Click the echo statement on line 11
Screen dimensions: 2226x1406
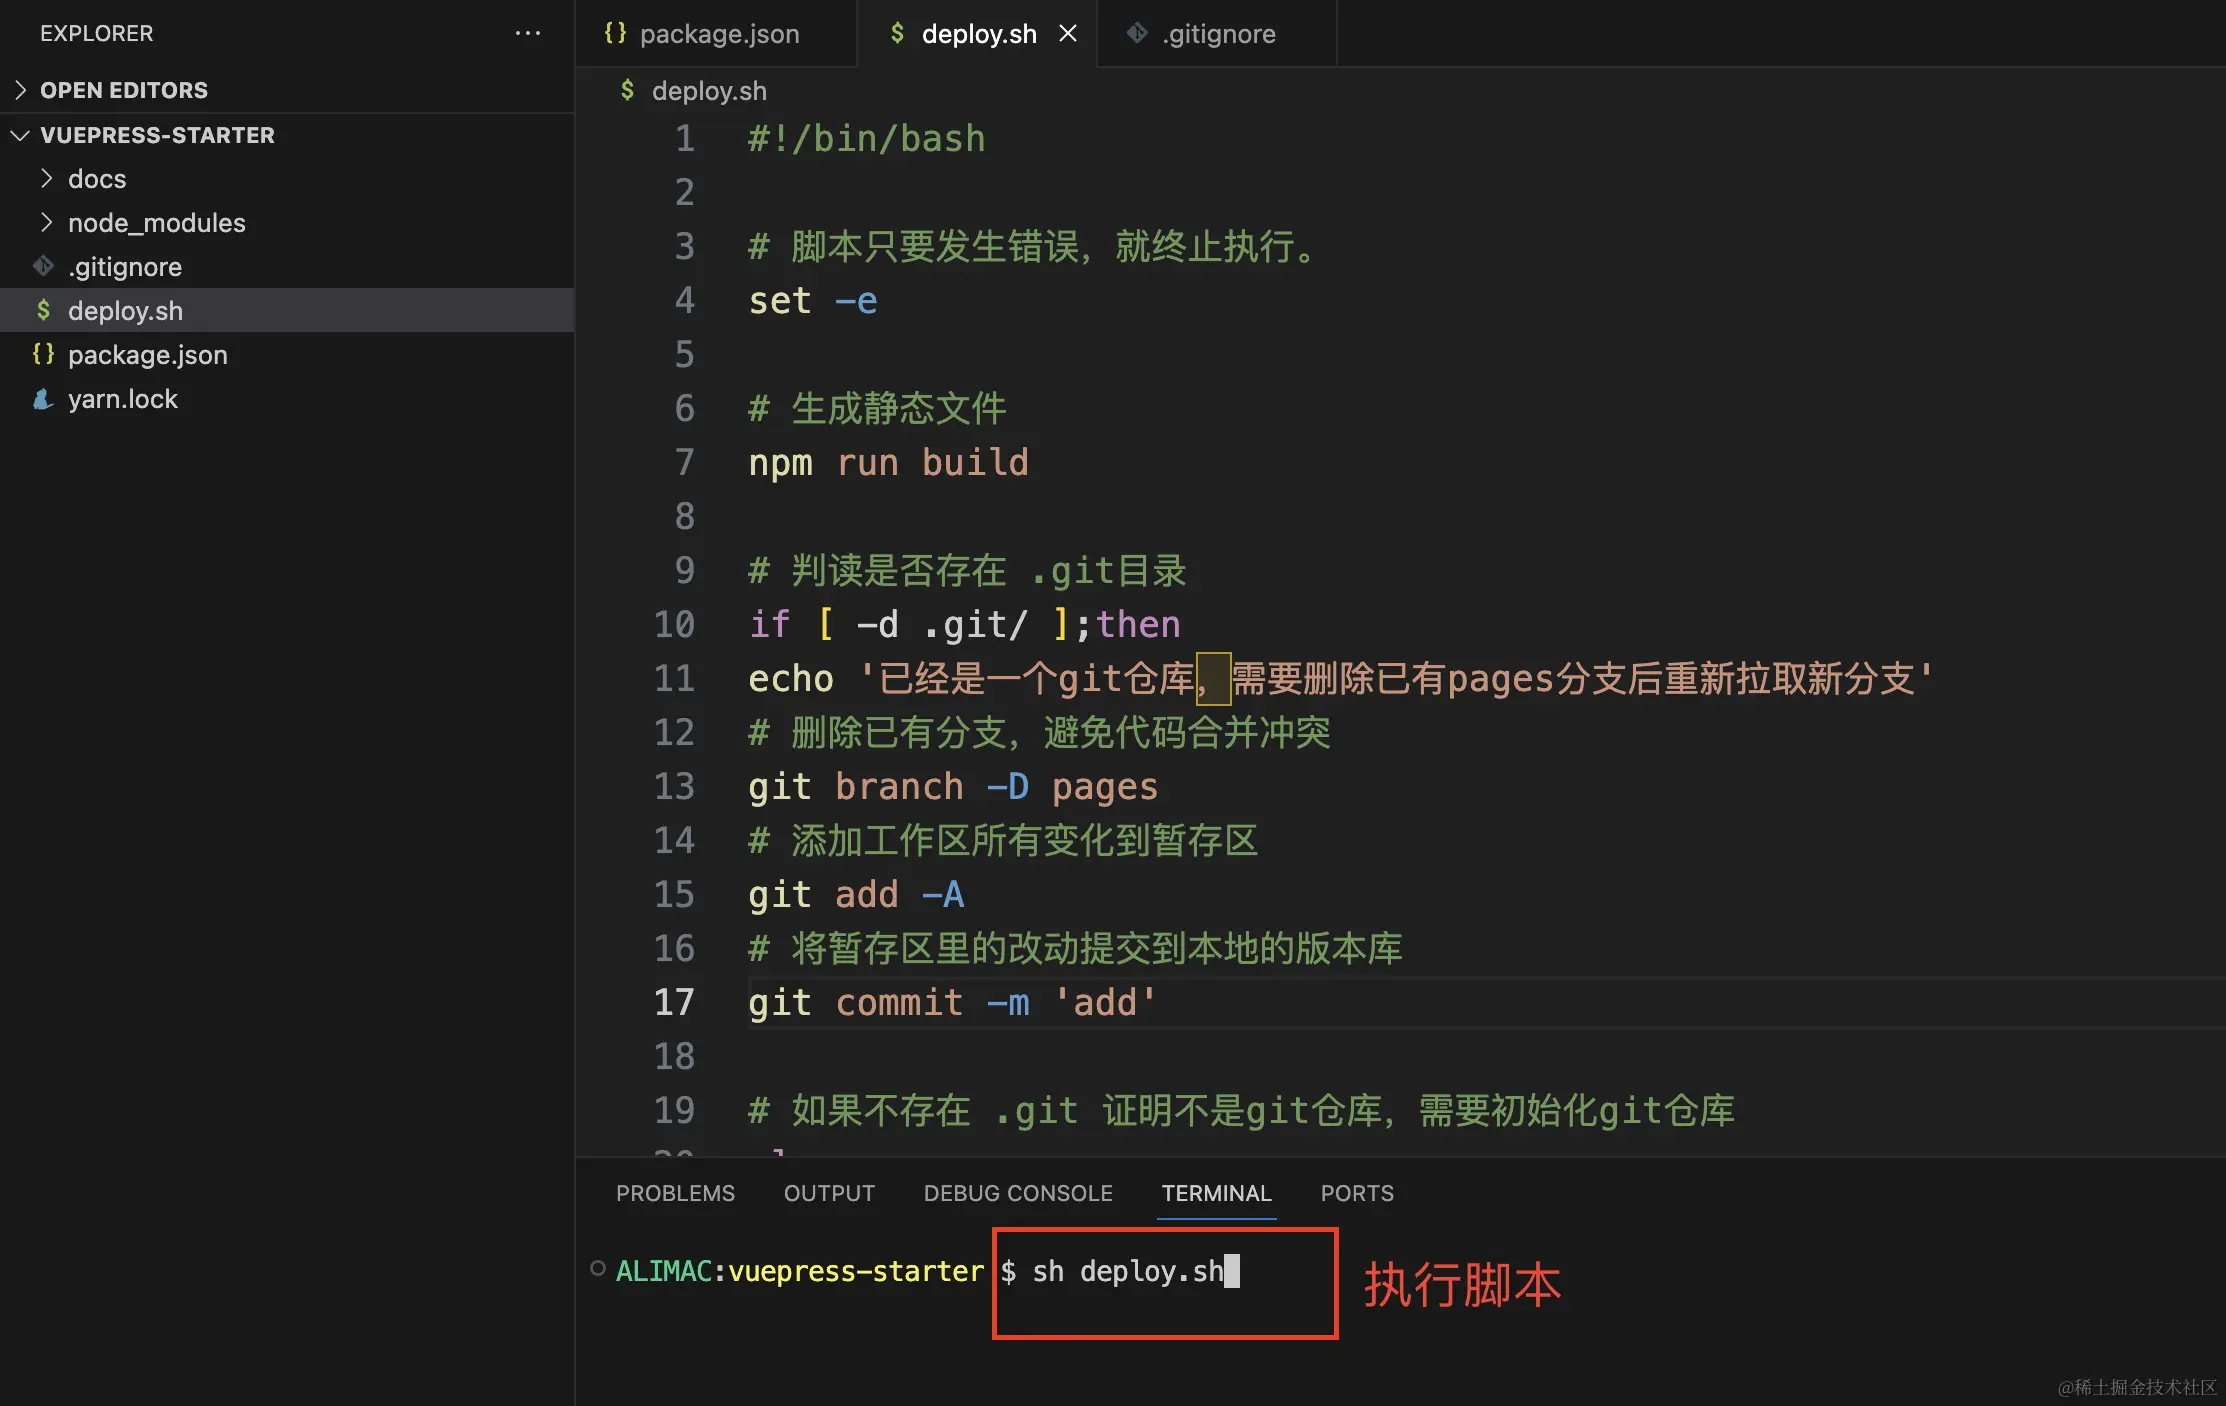[x=1341, y=678]
